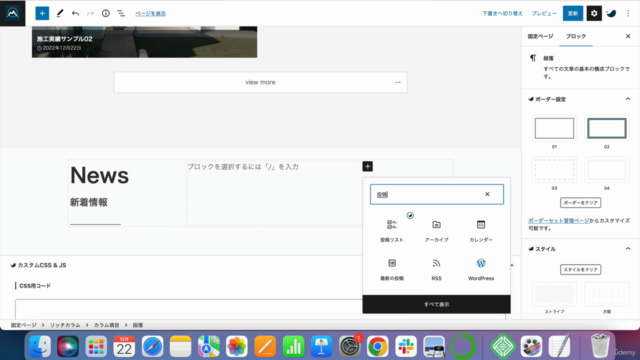The image size is (640, 360).
Task: Insert the 投稿リスト block
Action: 392,231
